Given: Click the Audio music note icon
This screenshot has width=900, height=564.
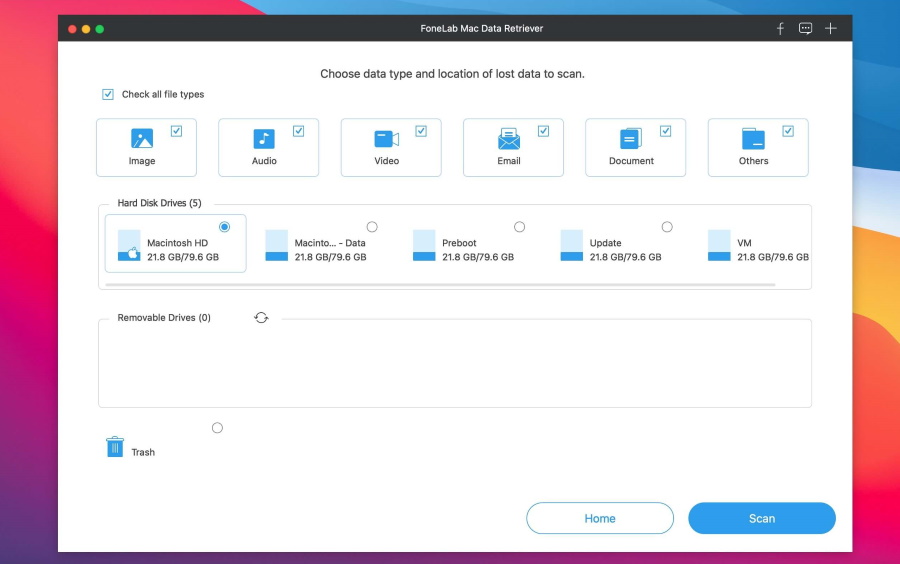Looking at the screenshot, I should 264,139.
